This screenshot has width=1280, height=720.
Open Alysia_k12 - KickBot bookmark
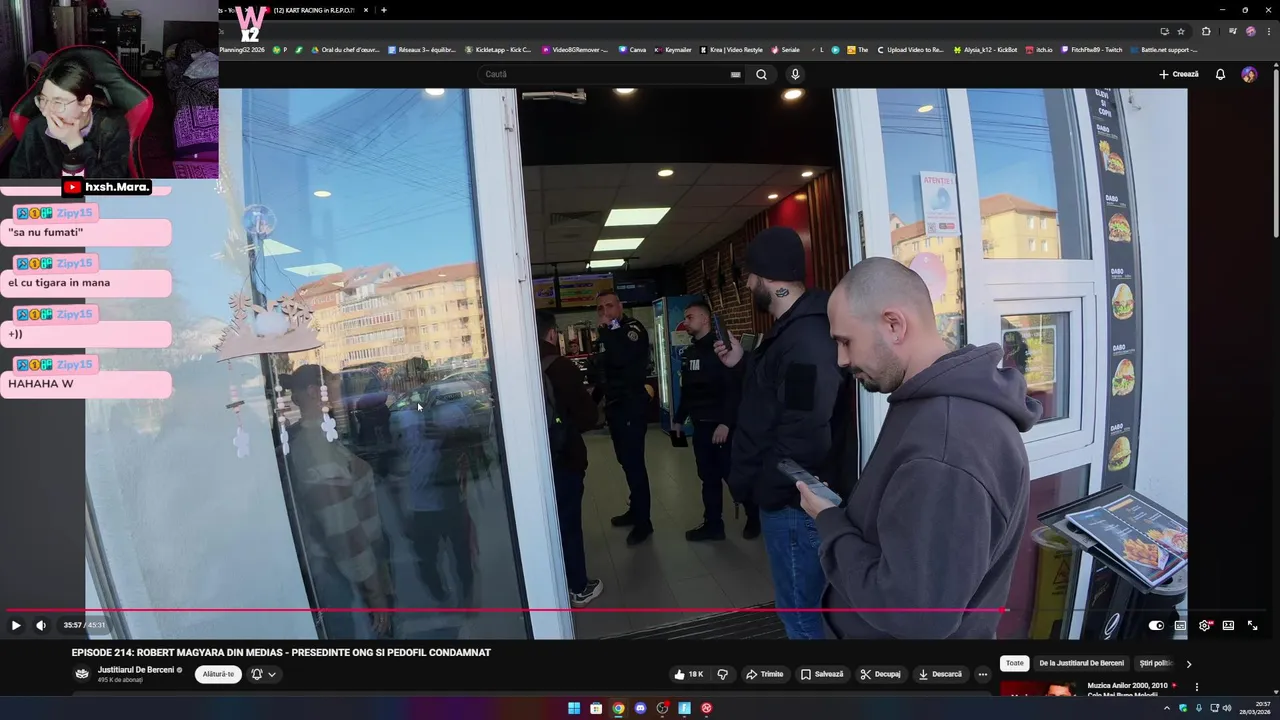[986, 50]
